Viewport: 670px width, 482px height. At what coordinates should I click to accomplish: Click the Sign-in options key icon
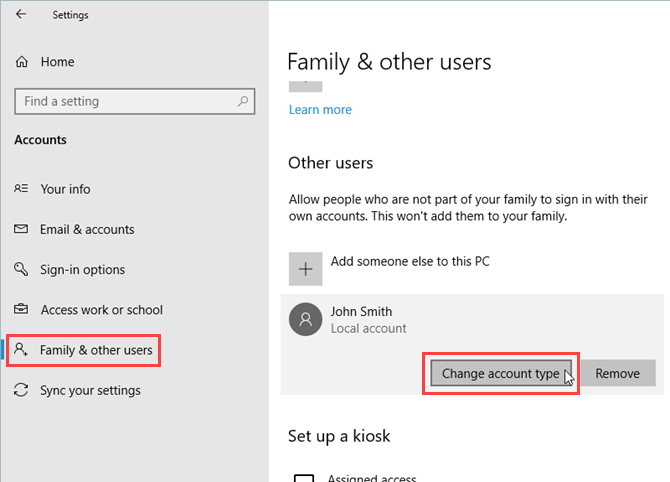click(x=22, y=270)
